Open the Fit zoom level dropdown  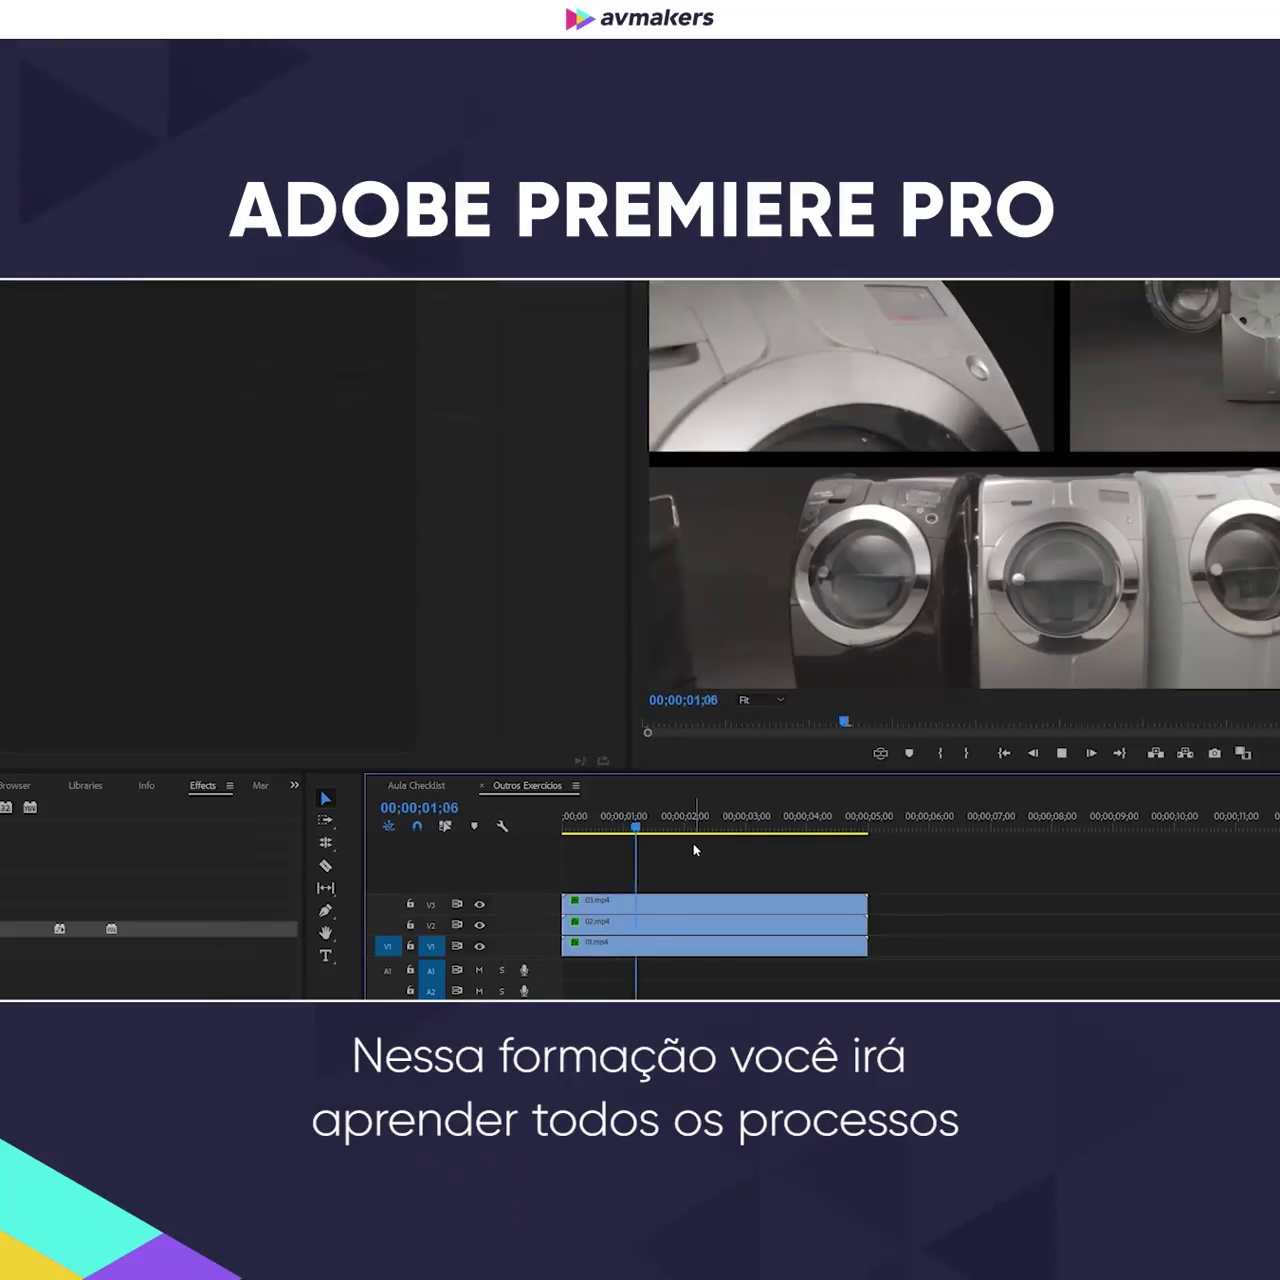tap(761, 700)
